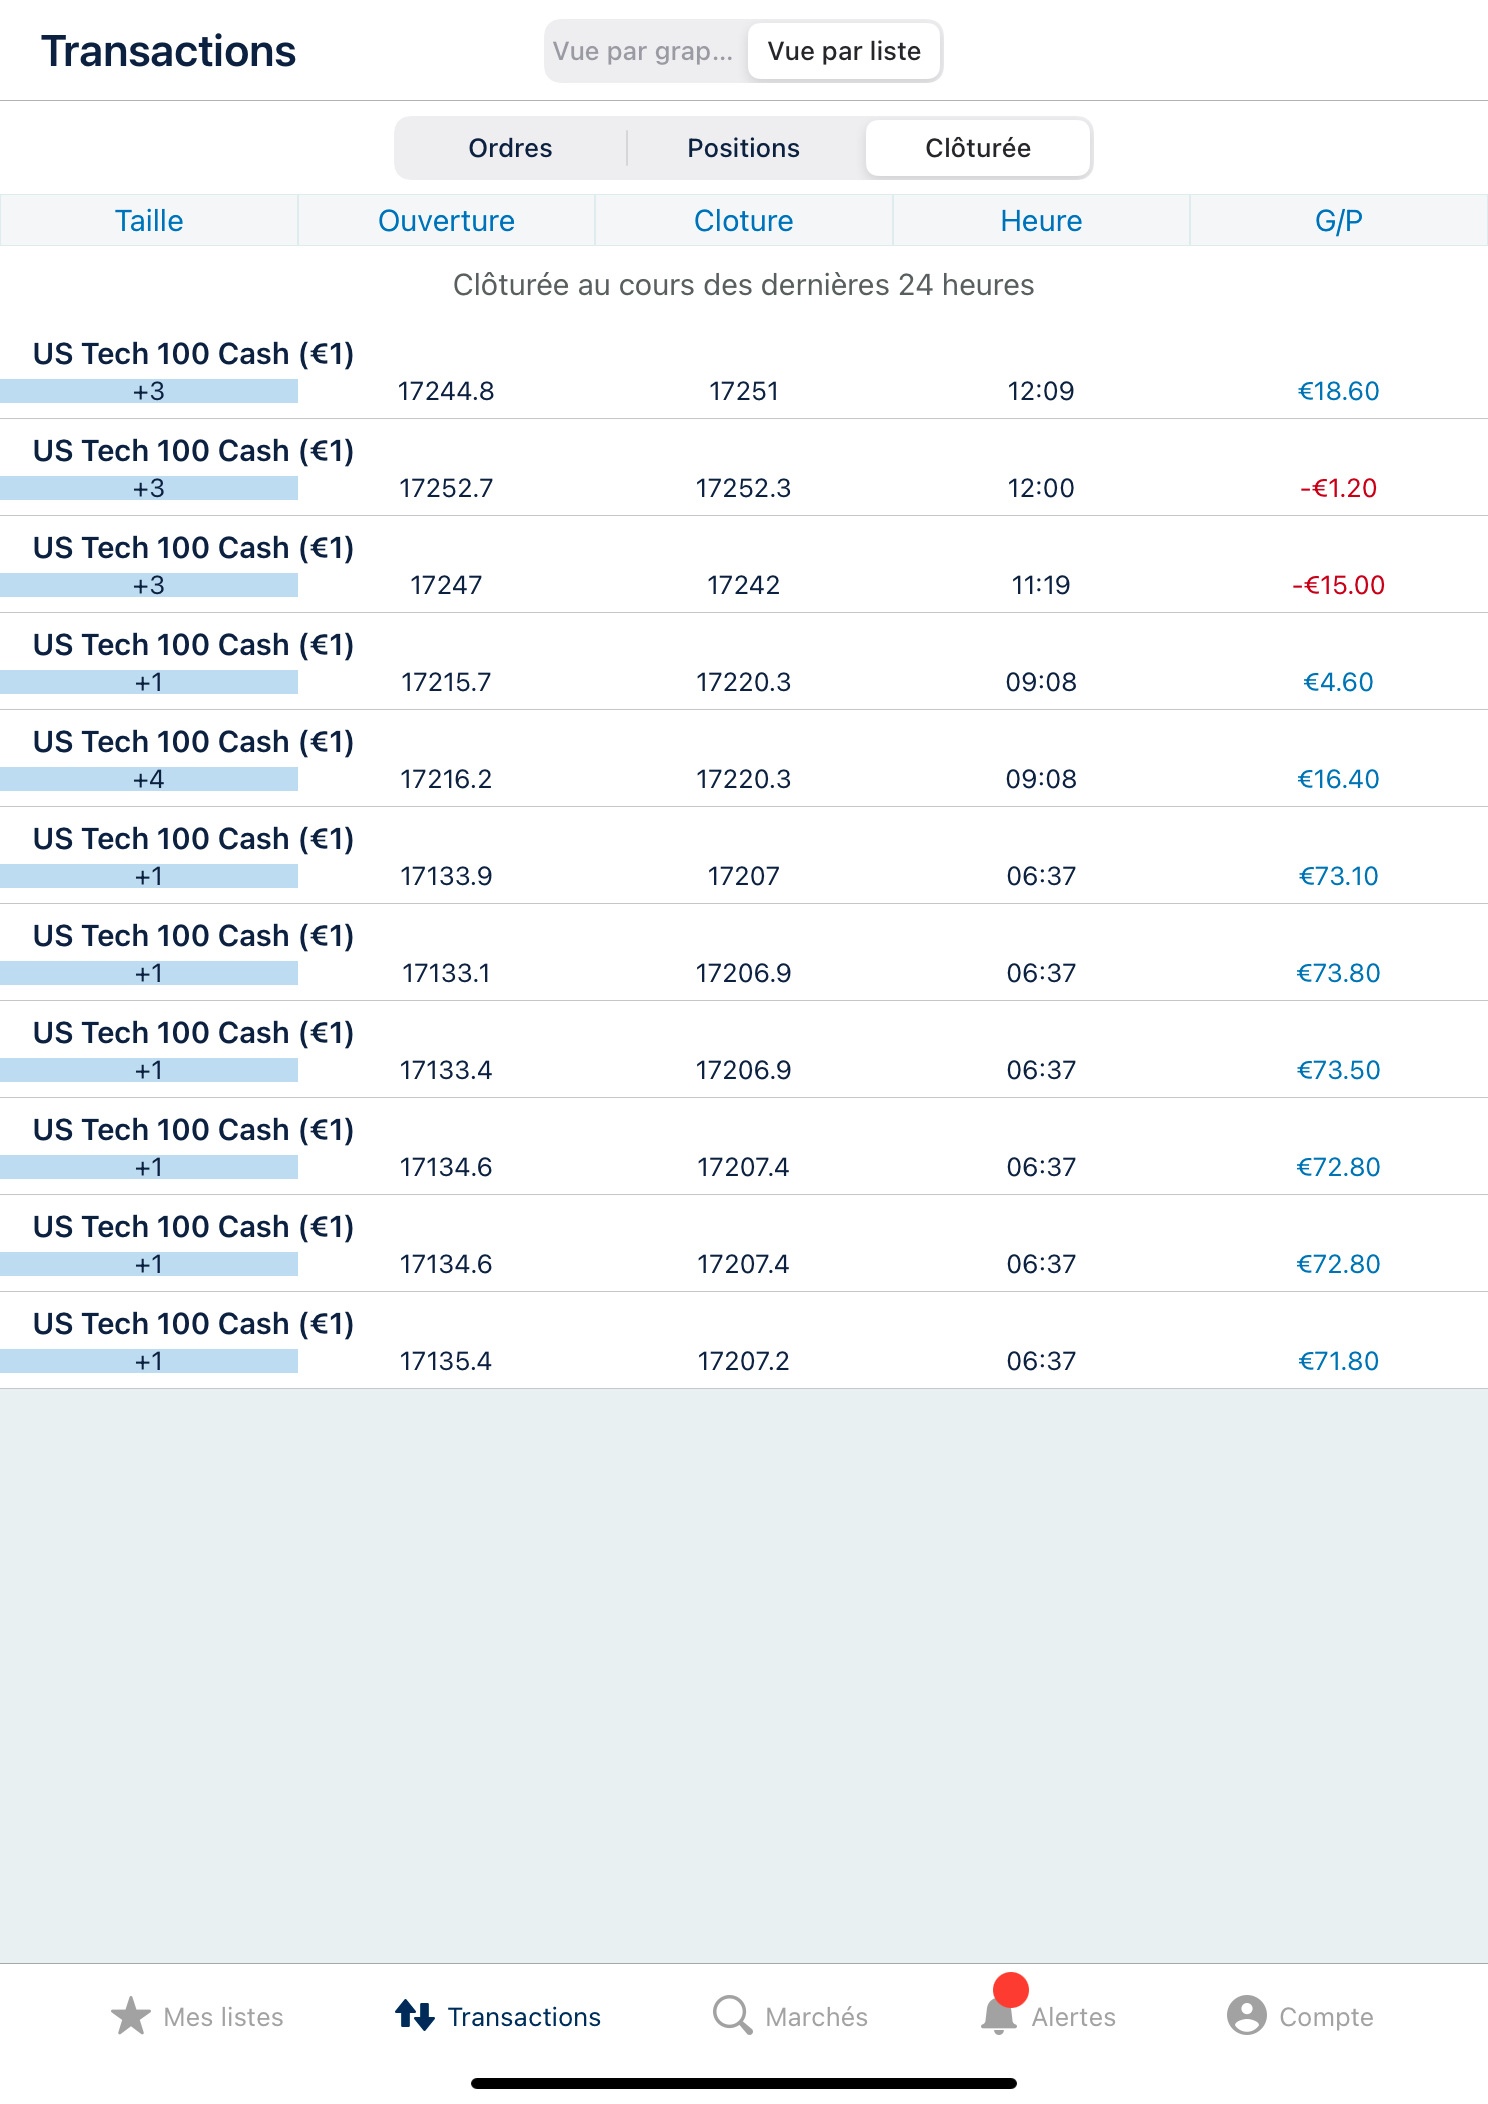Open the trade closed at 12:09
Screen dimensions: 1488x2104
coord(743,372)
